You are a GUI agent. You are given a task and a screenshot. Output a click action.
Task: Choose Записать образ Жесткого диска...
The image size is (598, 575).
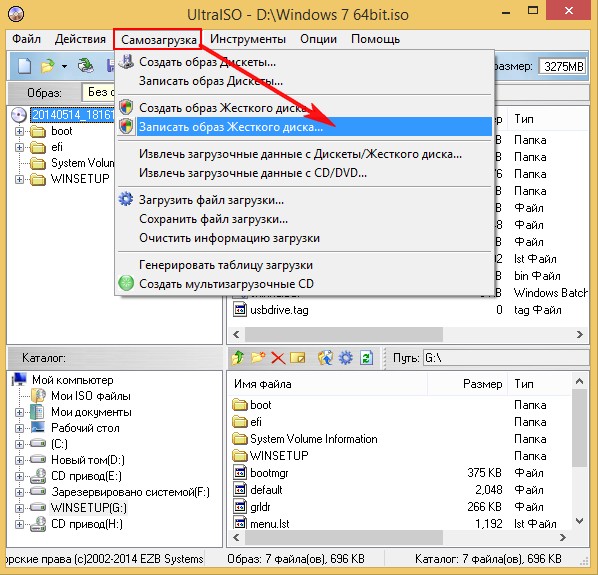point(304,127)
